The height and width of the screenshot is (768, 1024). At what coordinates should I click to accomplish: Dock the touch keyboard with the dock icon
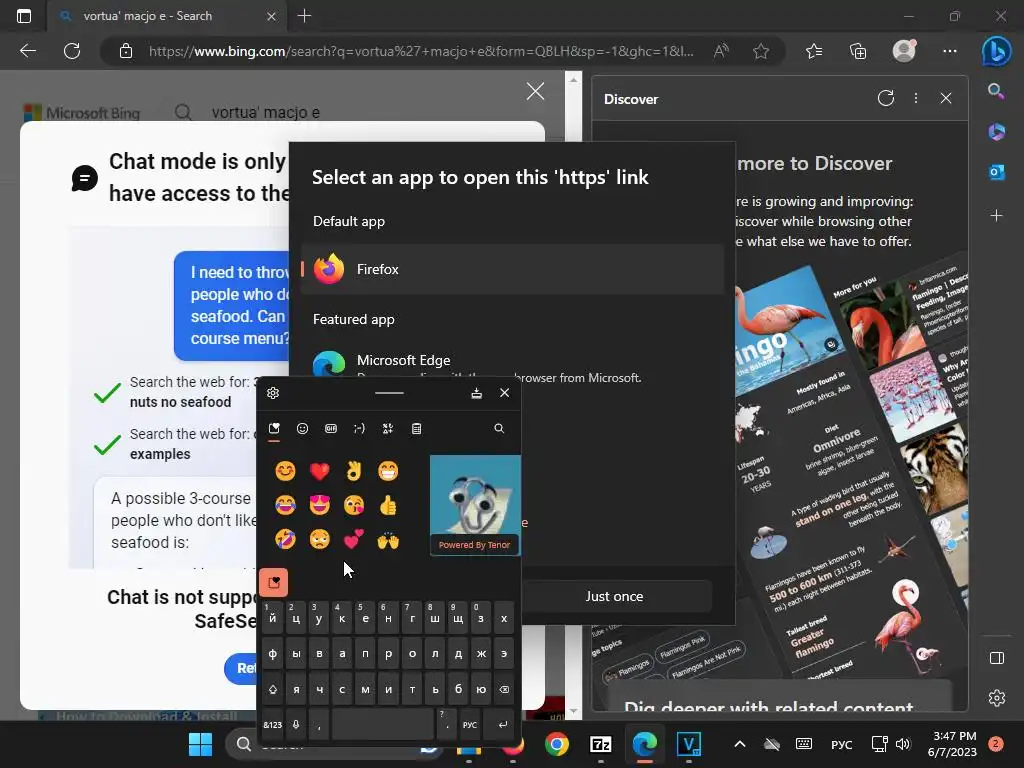[x=477, y=392]
